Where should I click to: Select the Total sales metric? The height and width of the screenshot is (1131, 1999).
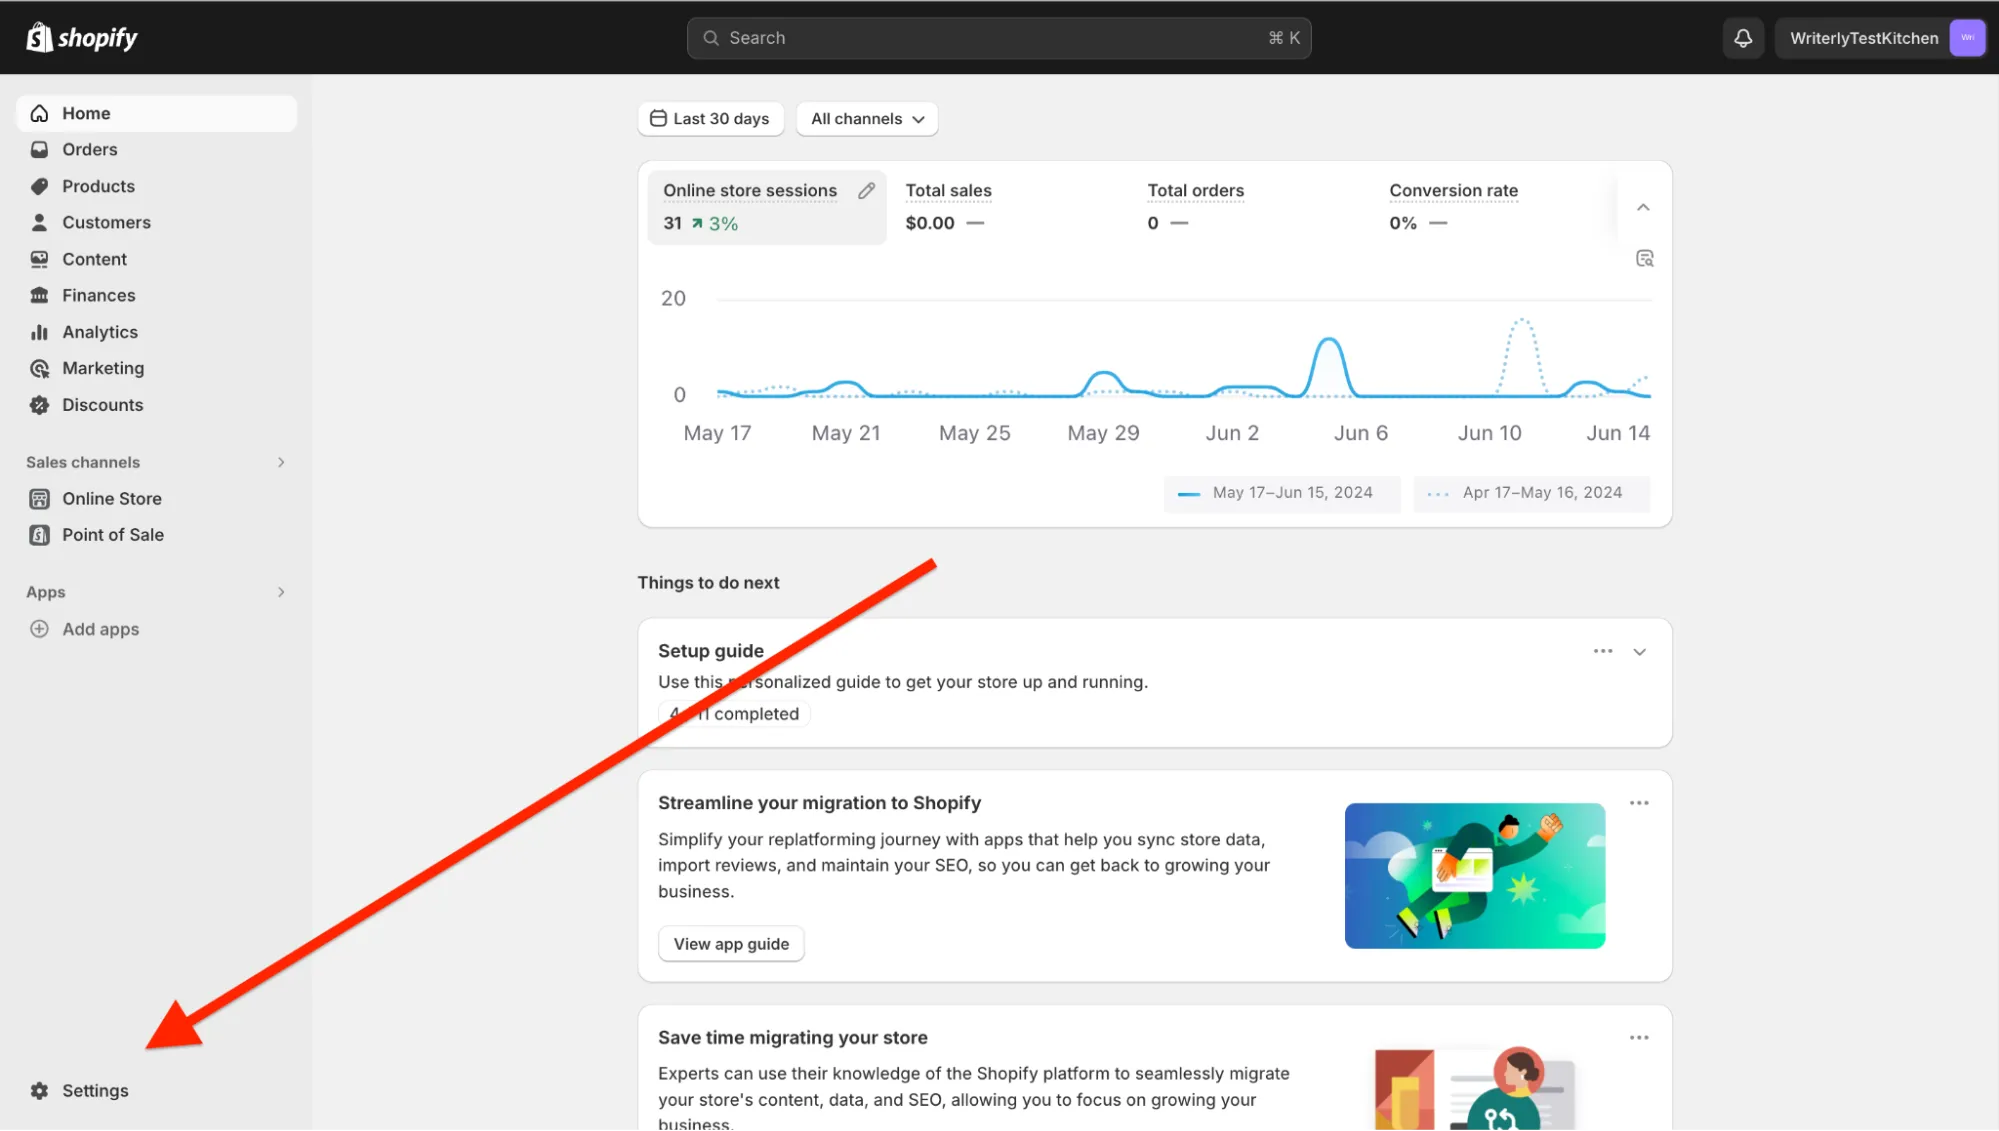pyautogui.click(x=1010, y=207)
